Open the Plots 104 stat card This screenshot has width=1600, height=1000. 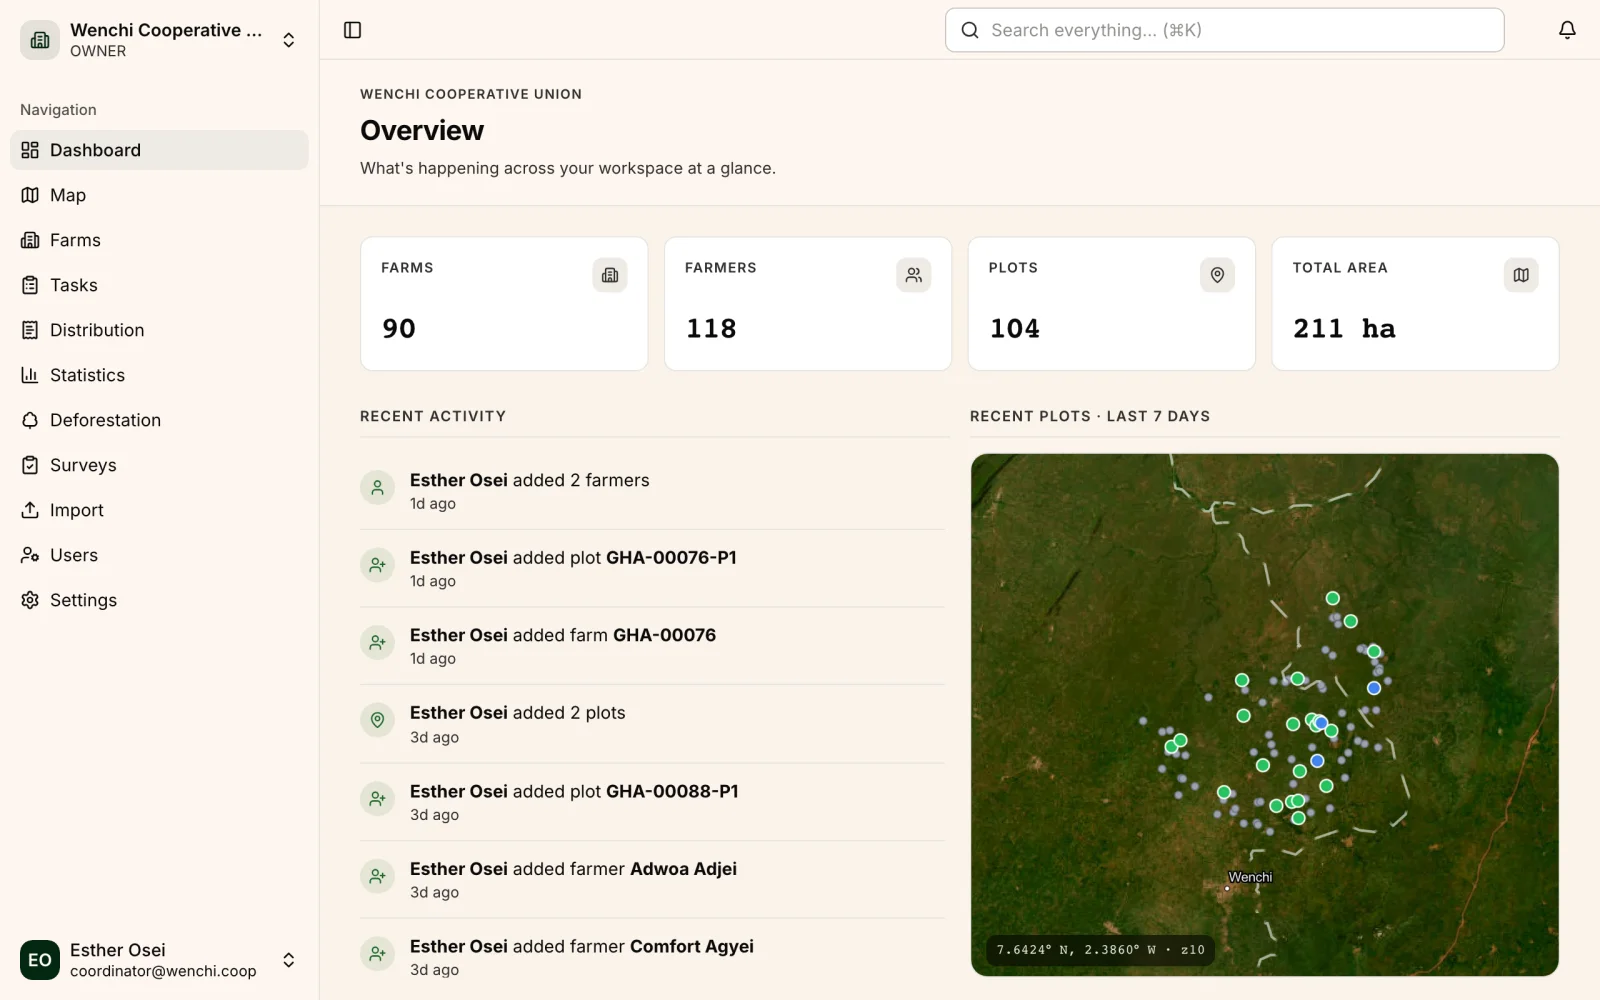coord(1112,304)
